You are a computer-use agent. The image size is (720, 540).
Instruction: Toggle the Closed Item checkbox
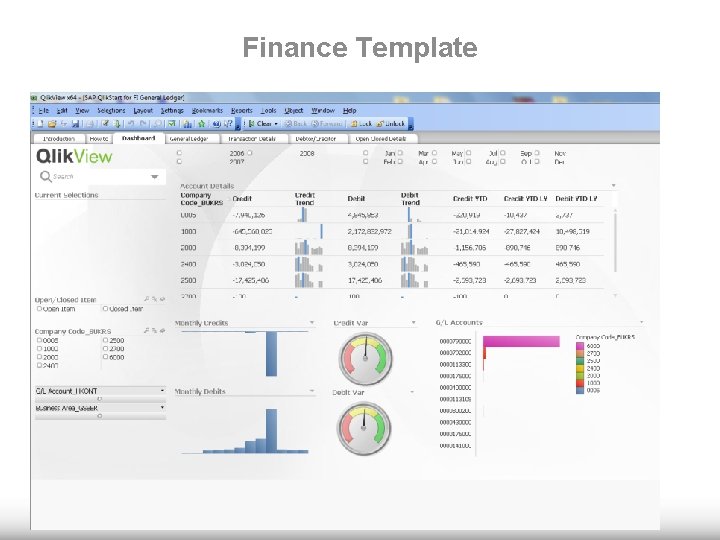click(105, 309)
